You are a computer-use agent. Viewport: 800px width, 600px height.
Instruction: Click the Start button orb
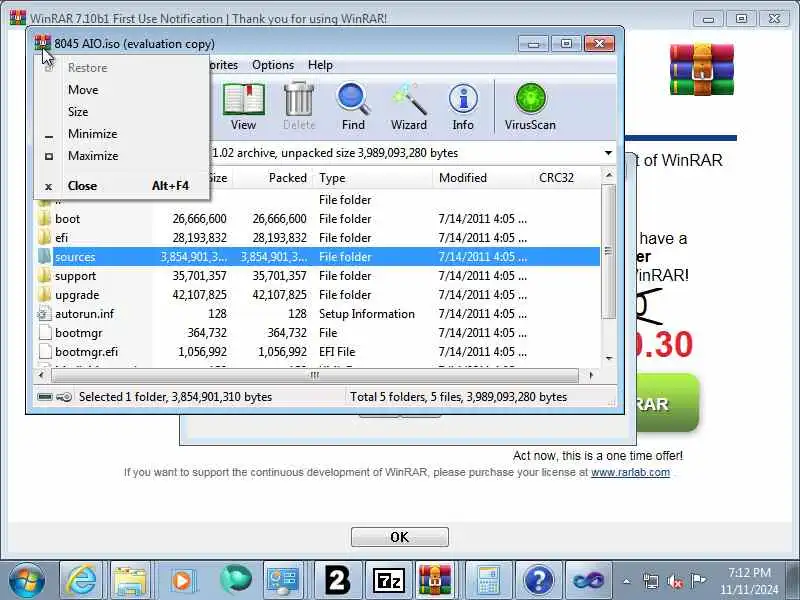[x=27, y=580]
